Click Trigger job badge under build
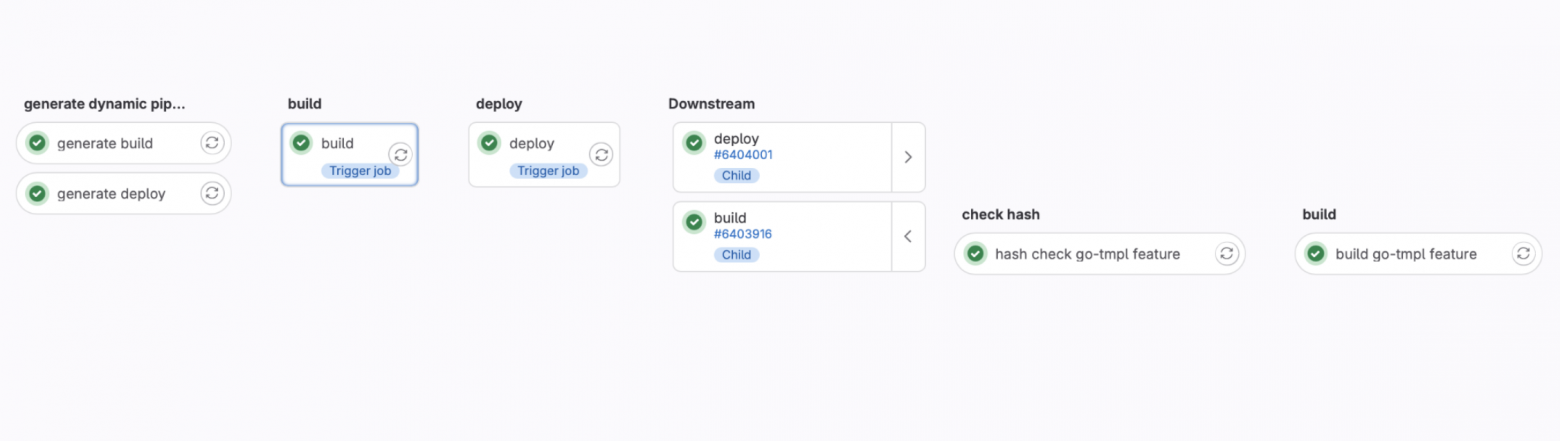1560x441 pixels. click(360, 171)
